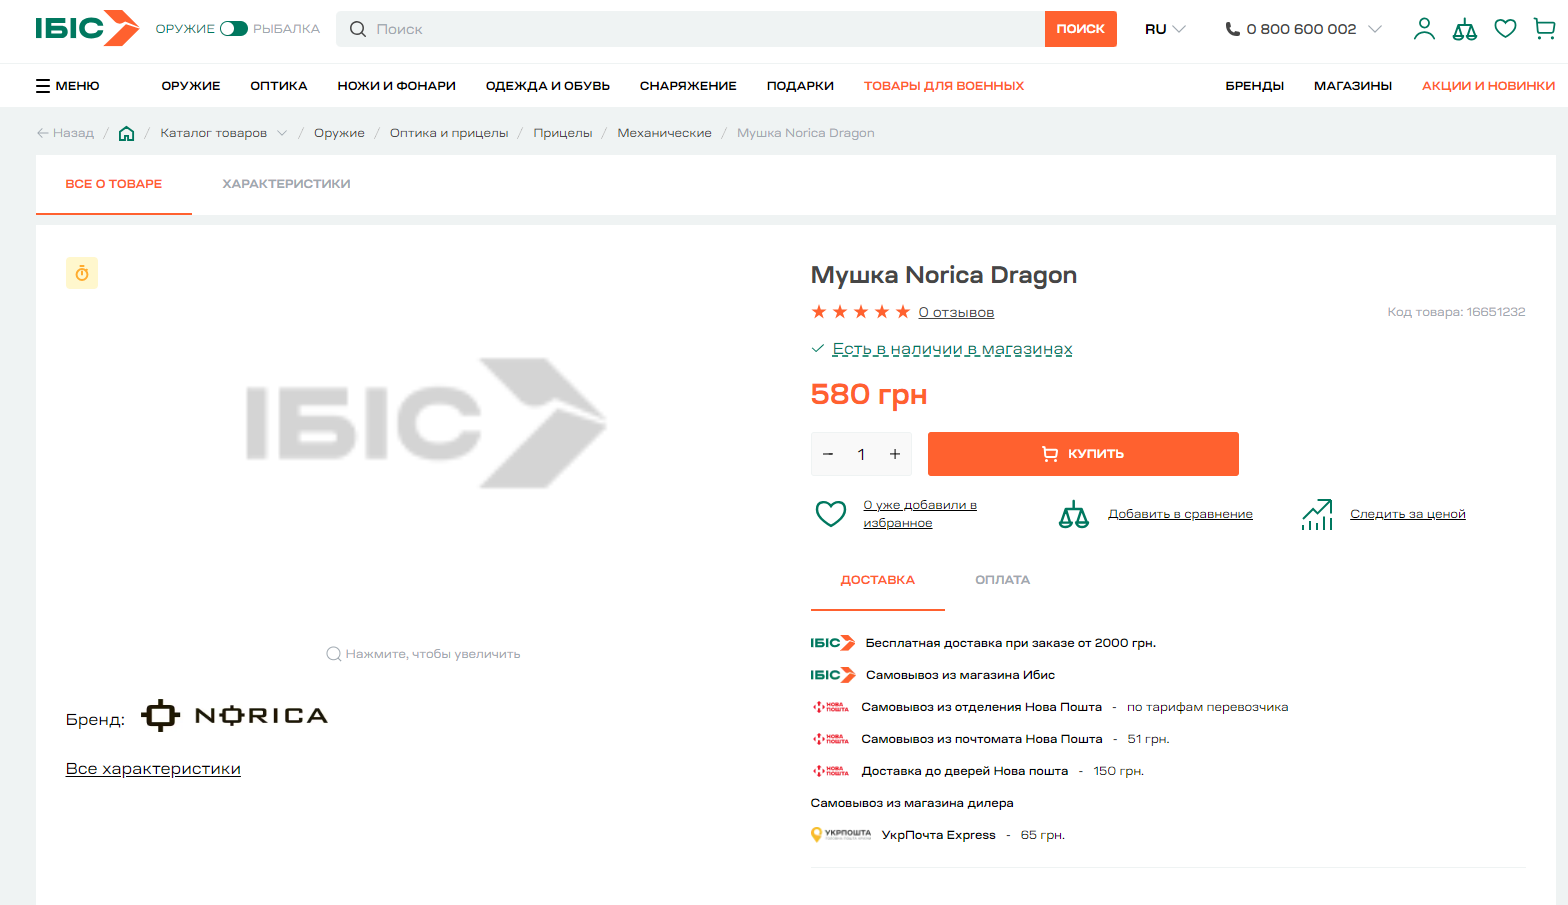
Task: Click the heart icon to add to favorites
Action: tap(830, 514)
